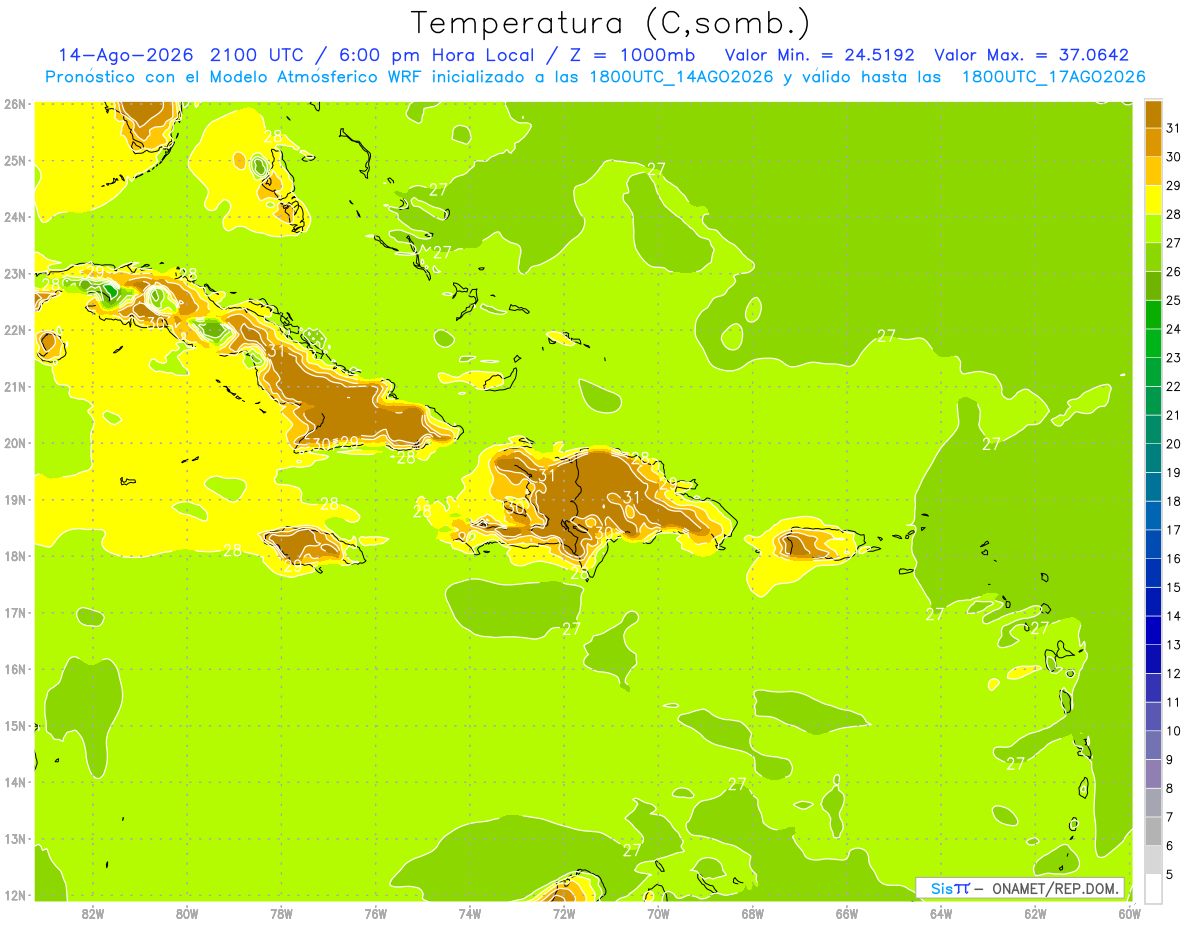Click the number 24 on the color scale
Viewport: 1200px width, 927px height.
point(1173,329)
